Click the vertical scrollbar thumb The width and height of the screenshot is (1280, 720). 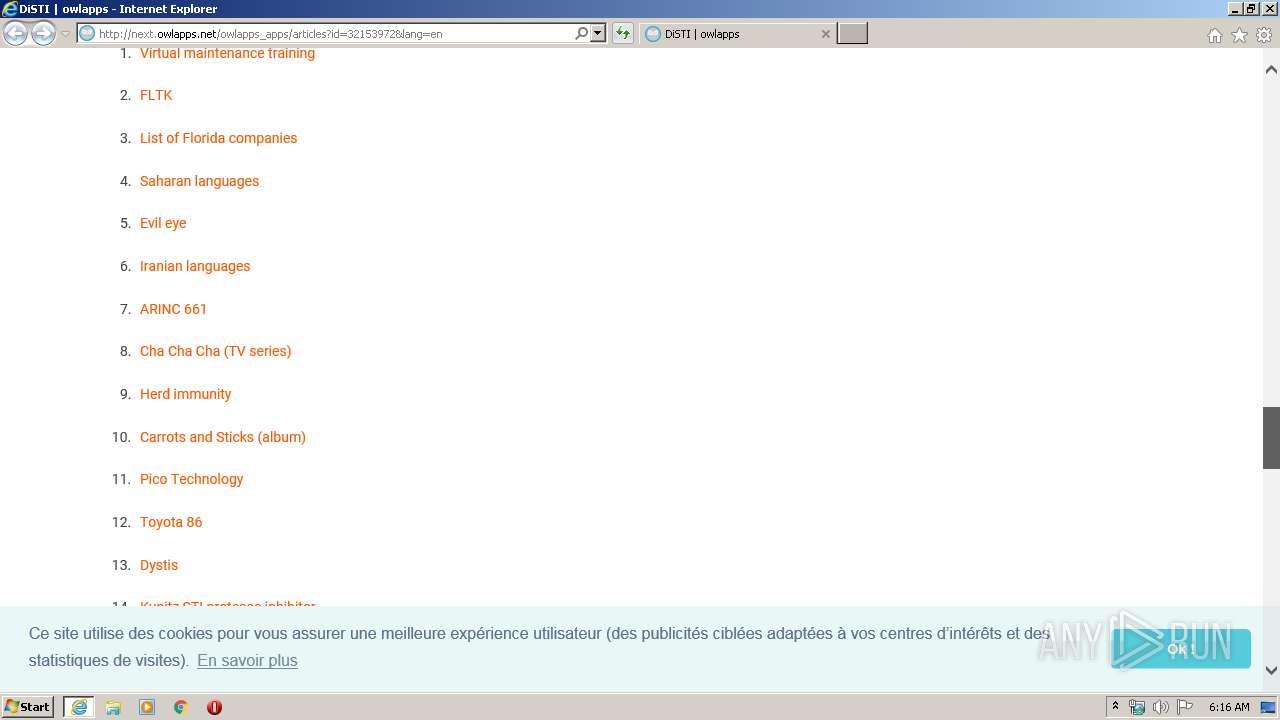click(1271, 438)
